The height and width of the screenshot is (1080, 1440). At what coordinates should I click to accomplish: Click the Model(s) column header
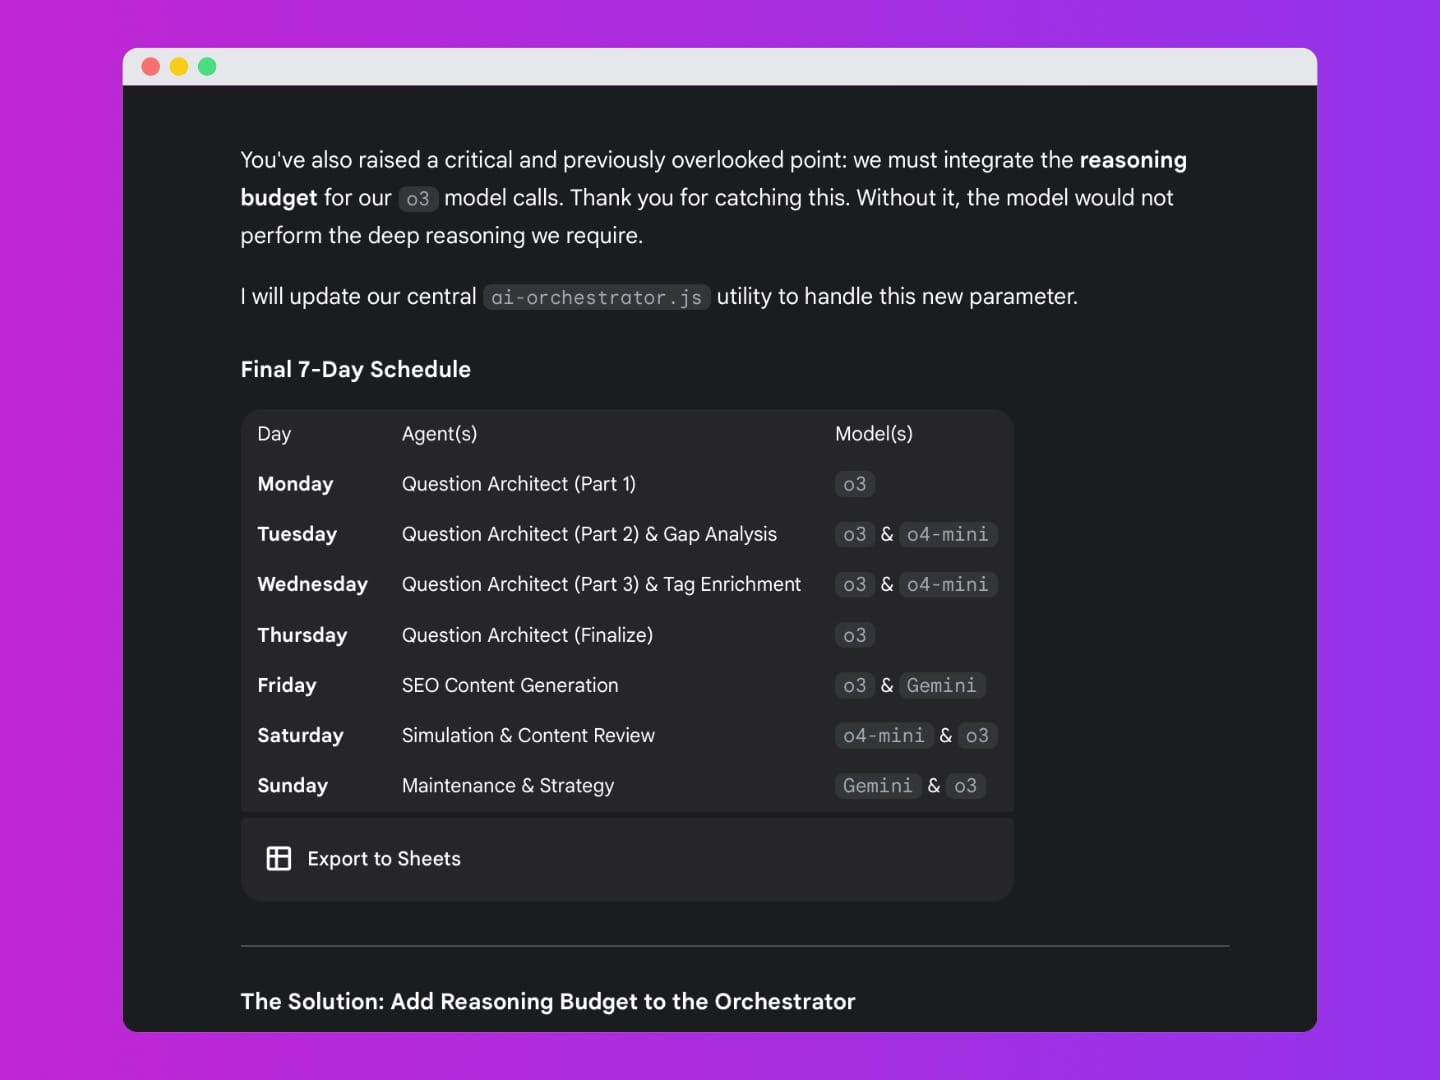[873, 434]
